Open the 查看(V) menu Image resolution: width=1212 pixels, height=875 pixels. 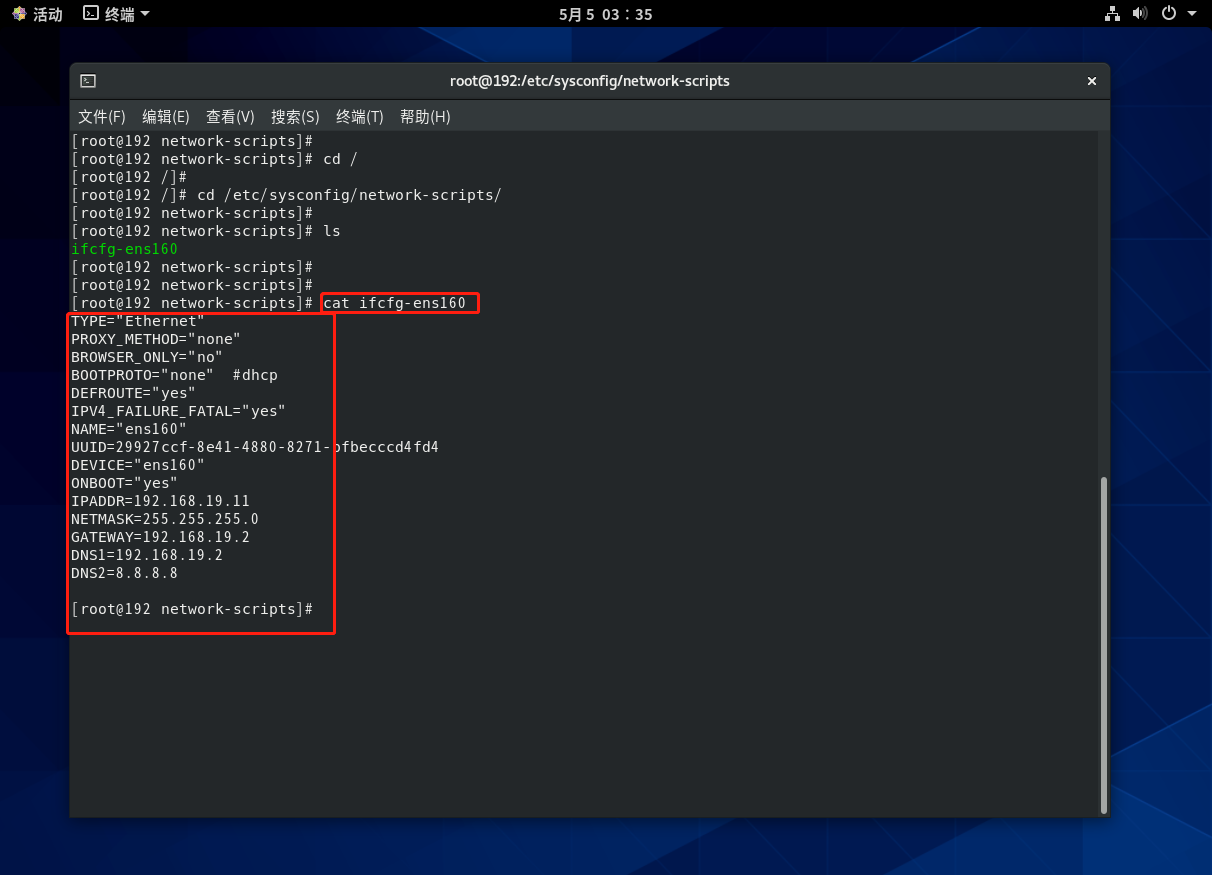230,117
